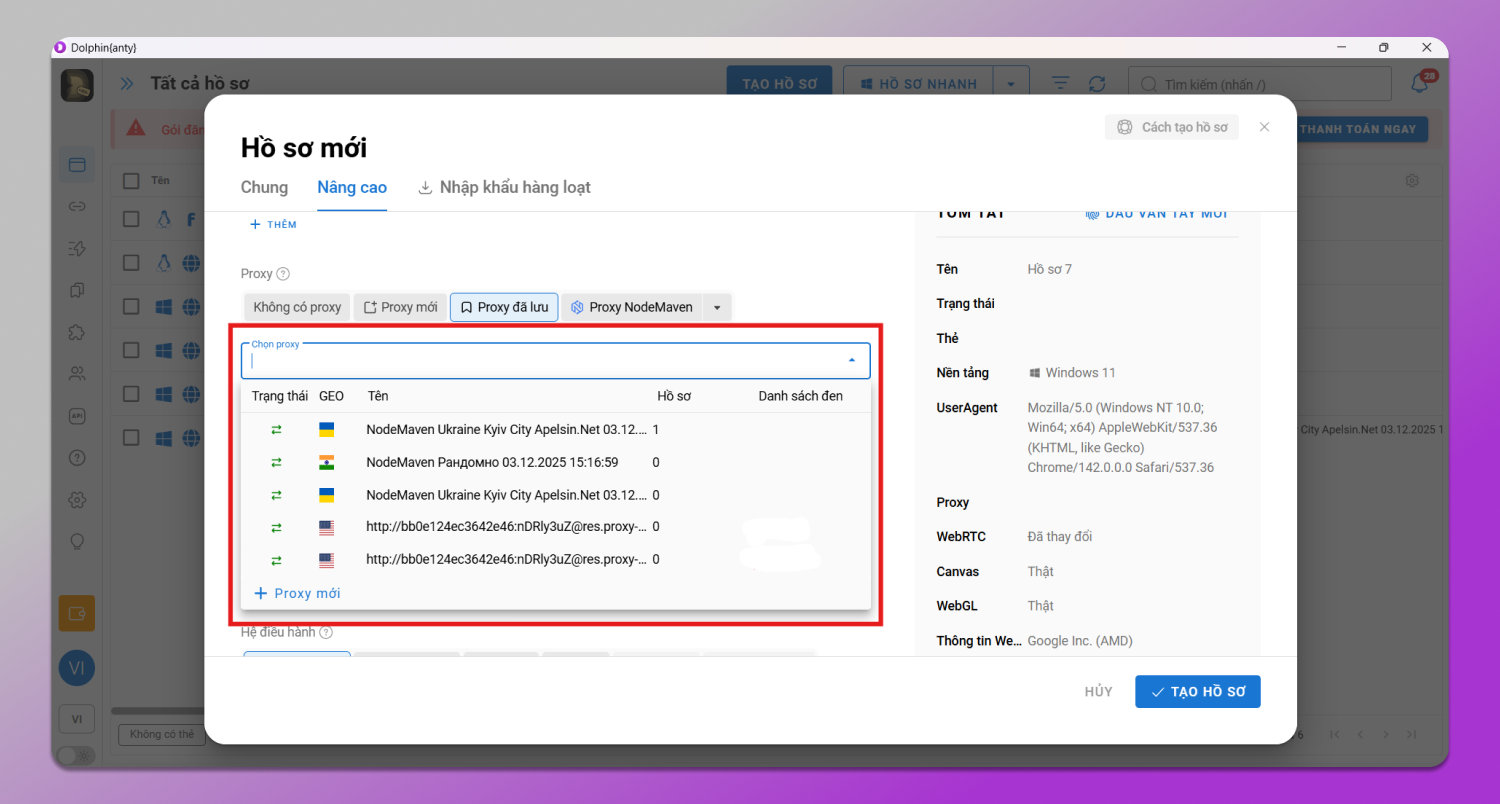Click the Tạo hồ sơ button in dialog
The image size is (1500, 804).
(1197, 692)
